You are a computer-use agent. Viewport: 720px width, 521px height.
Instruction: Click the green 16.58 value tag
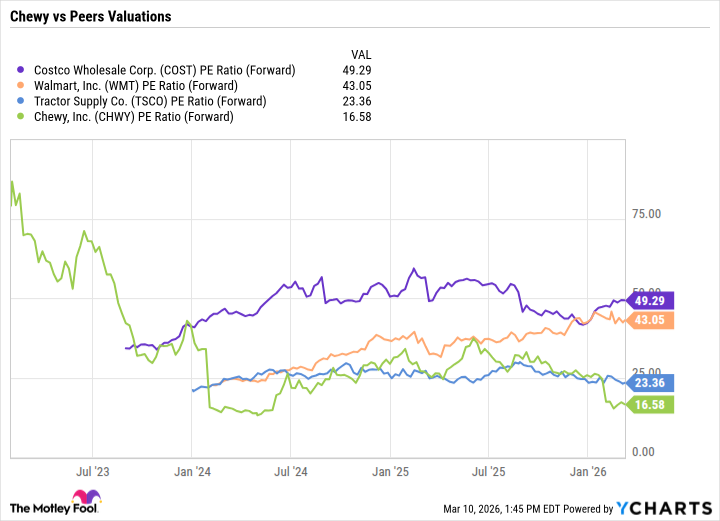coord(652,404)
